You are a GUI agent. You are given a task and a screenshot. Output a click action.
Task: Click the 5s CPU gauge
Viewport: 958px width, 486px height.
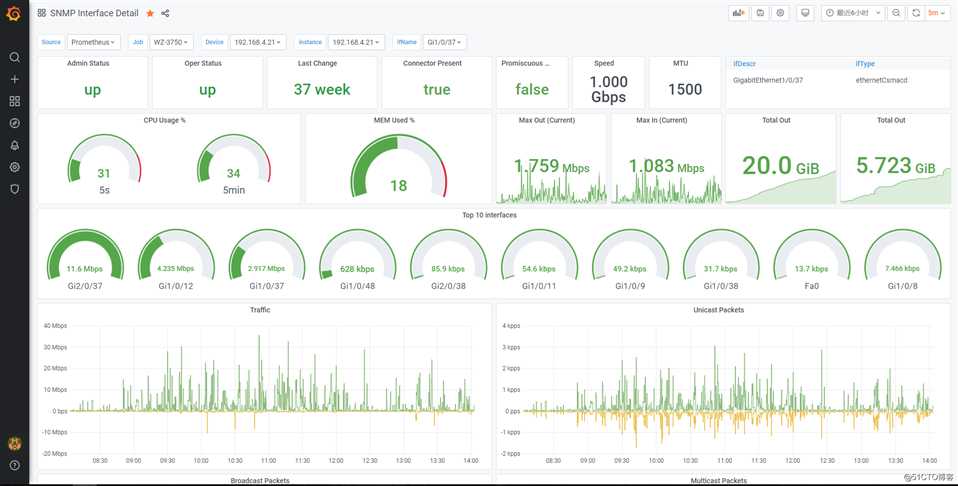(x=104, y=160)
